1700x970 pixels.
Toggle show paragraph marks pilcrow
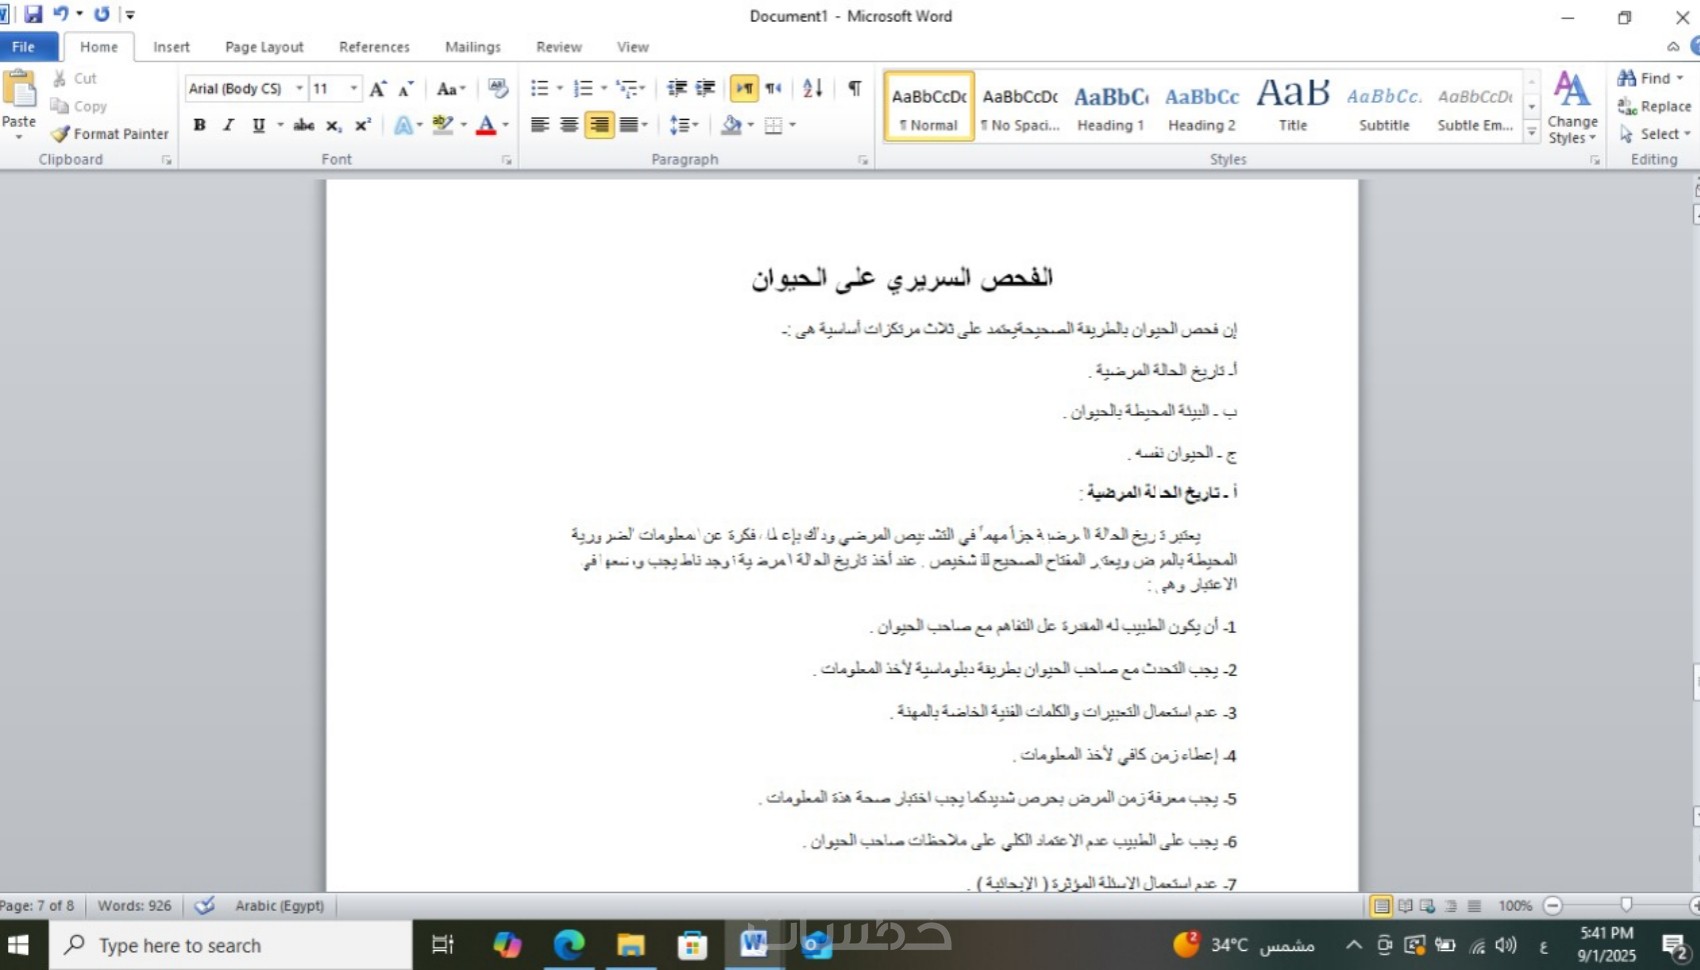click(855, 88)
